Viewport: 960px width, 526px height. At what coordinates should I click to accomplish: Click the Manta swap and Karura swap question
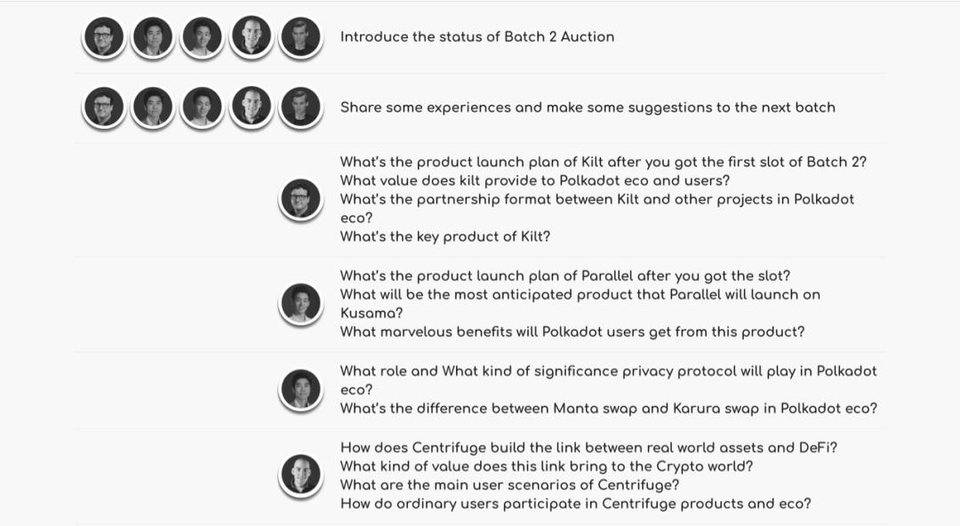(609, 408)
